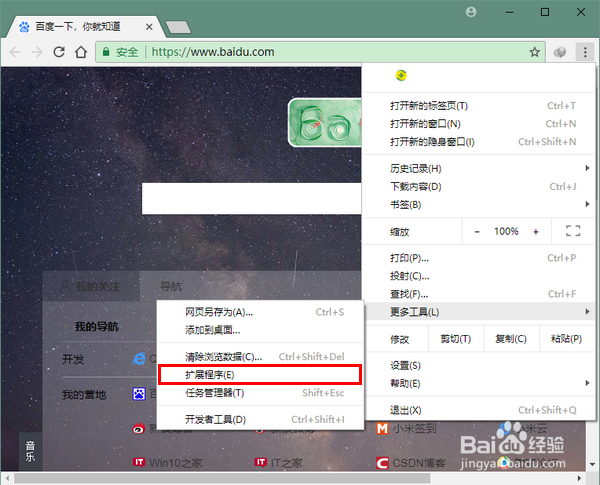Choose 打印(P)... from the menu
Viewport: 600px width, 485px height.
click(x=478, y=258)
